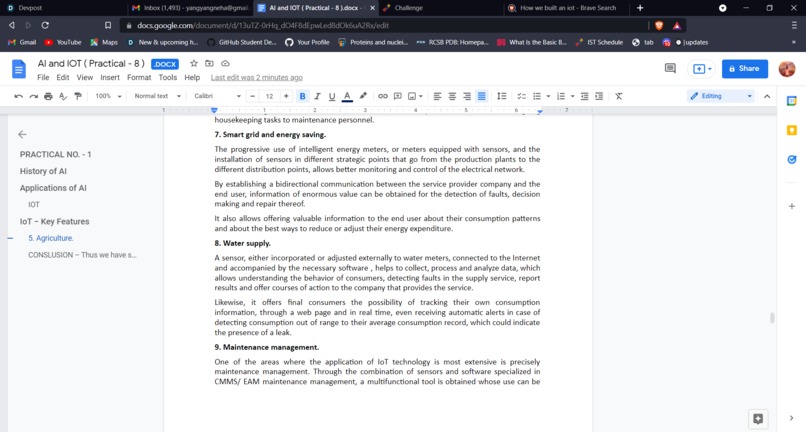Toggle Italic formatting
Image resolution: width=806 pixels, height=432 pixels.
tap(317, 96)
